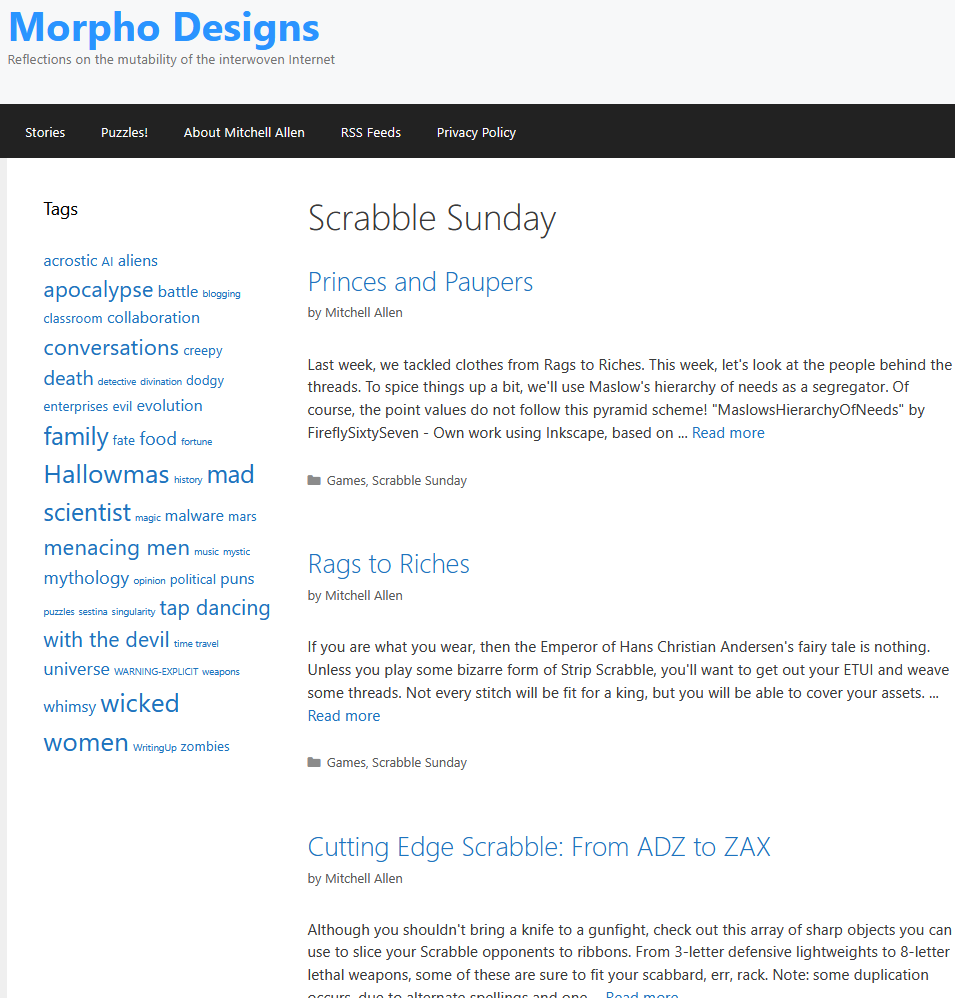This screenshot has height=998, width=955.
Task: Open About Mitchell Allen page
Action: (244, 132)
